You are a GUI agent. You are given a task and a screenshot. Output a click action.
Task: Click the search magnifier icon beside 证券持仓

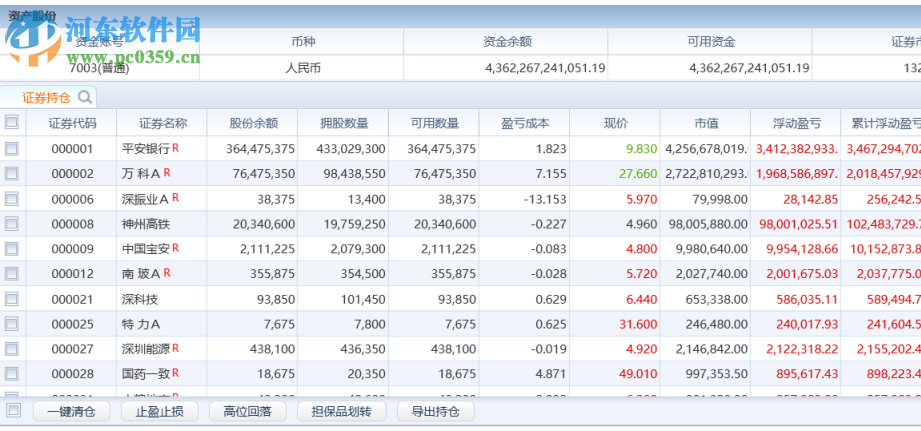point(85,97)
